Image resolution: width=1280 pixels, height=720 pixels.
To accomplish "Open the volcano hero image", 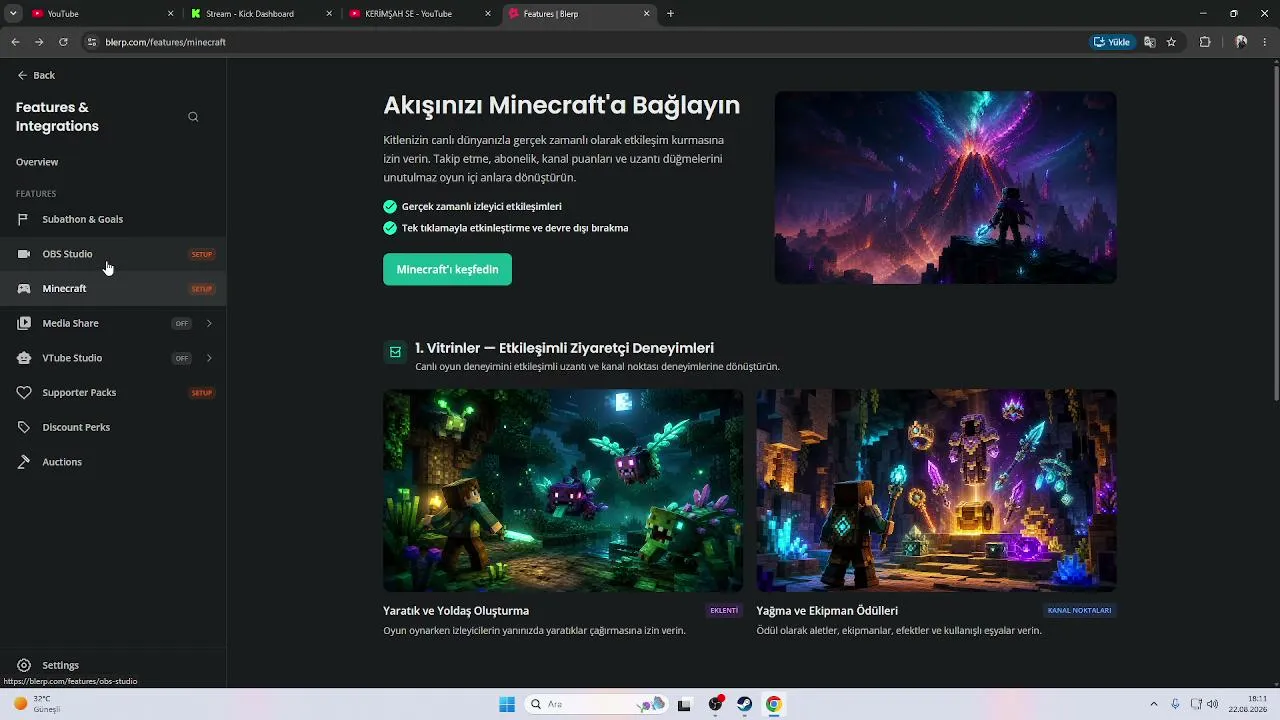I will click(x=945, y=188).
